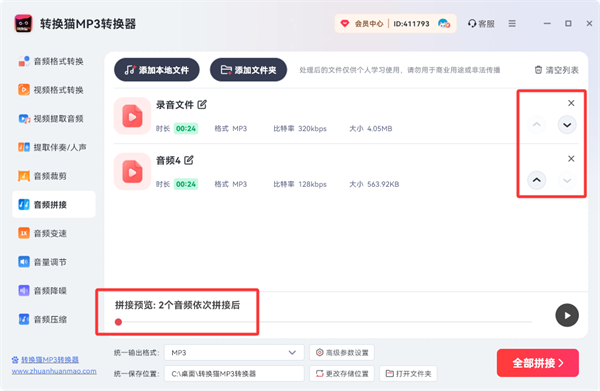Remove 录音文件 from the list
Image resolution: width=600 pixels, height=391 pixels.
(x=571, y=103)
